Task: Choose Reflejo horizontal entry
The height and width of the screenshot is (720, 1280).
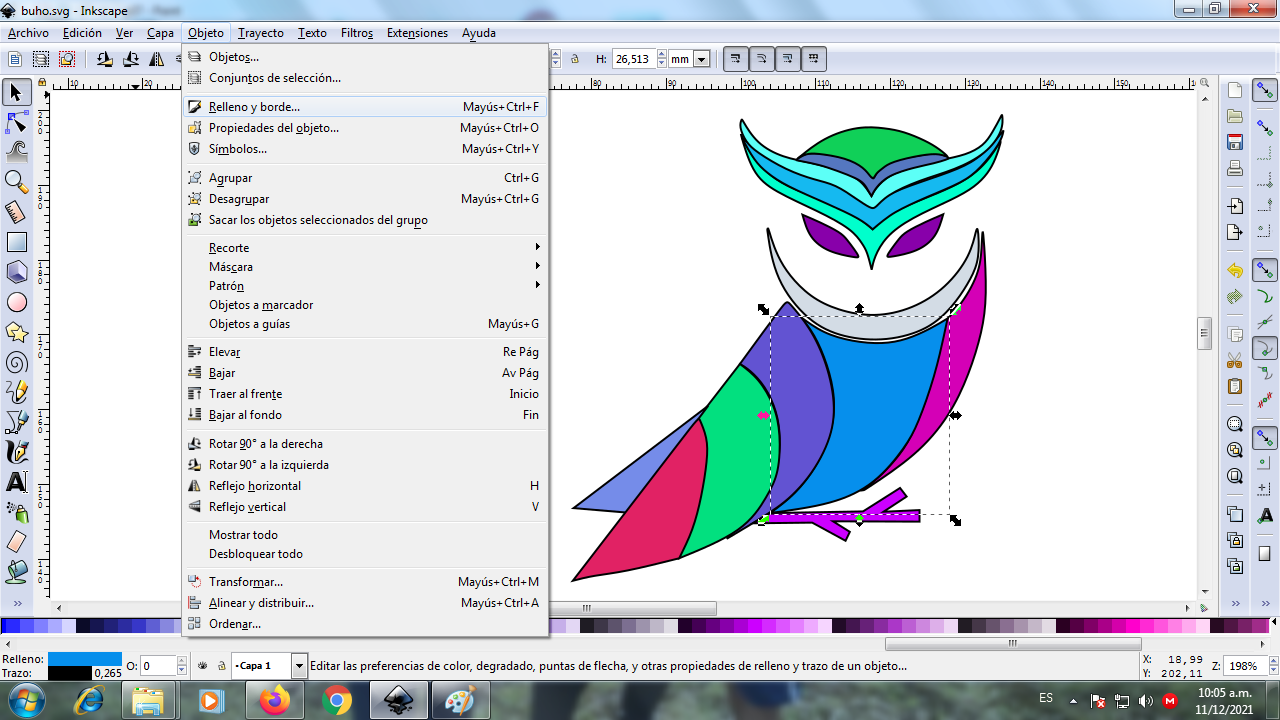Action: 364,486
